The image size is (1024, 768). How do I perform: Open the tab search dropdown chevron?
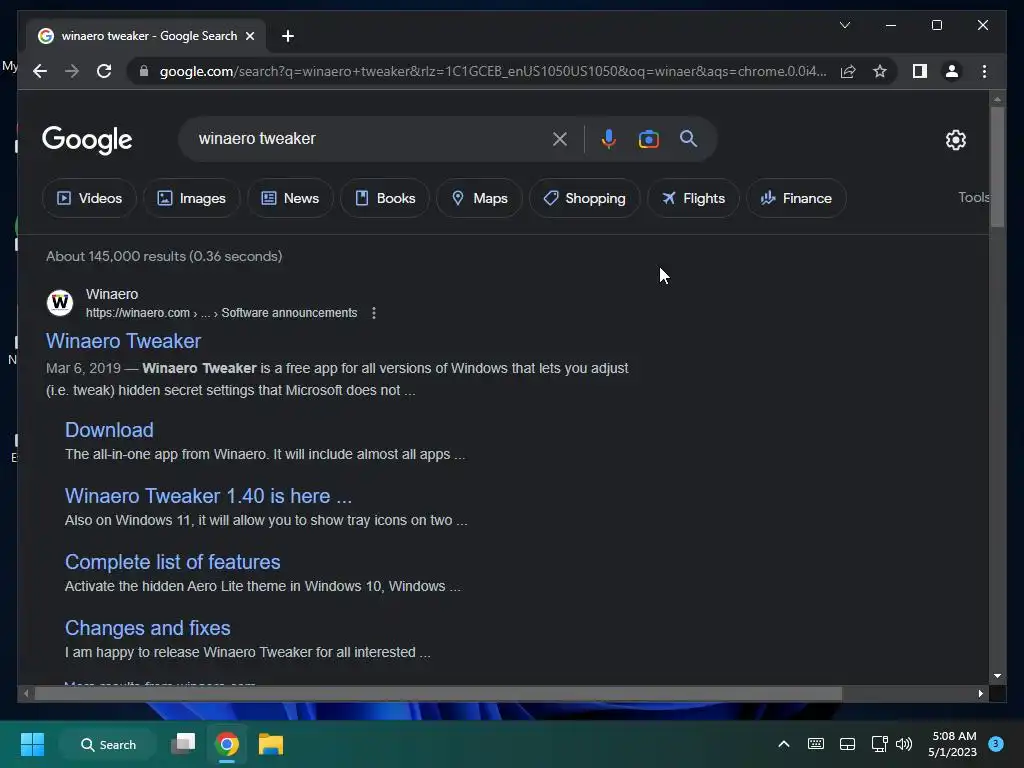pos(844,25)
